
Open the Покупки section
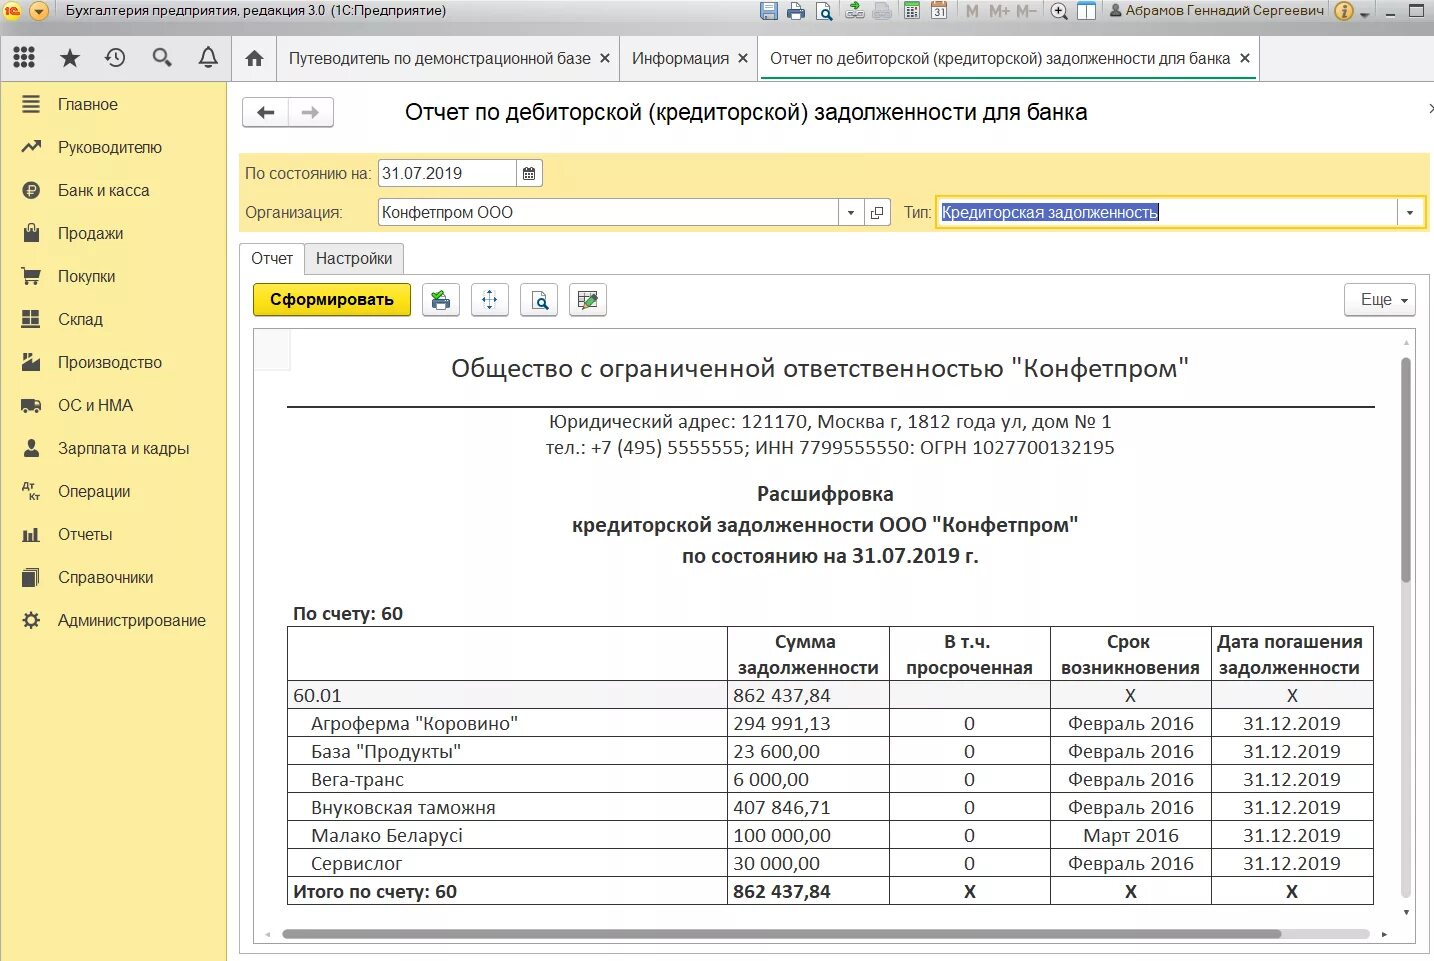coord(87,276)
